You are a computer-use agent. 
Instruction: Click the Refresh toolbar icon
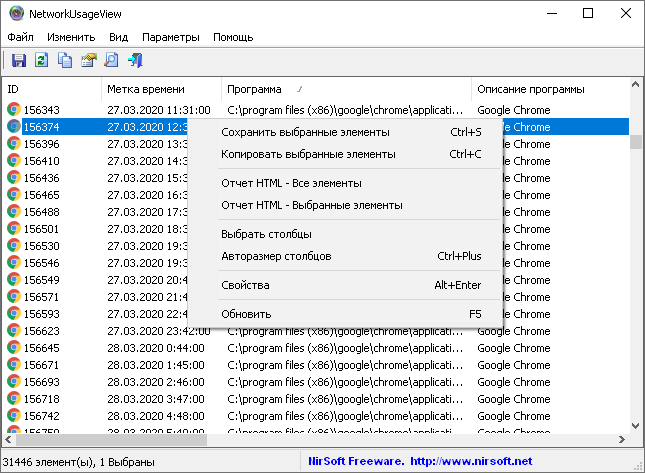(42, 60)
